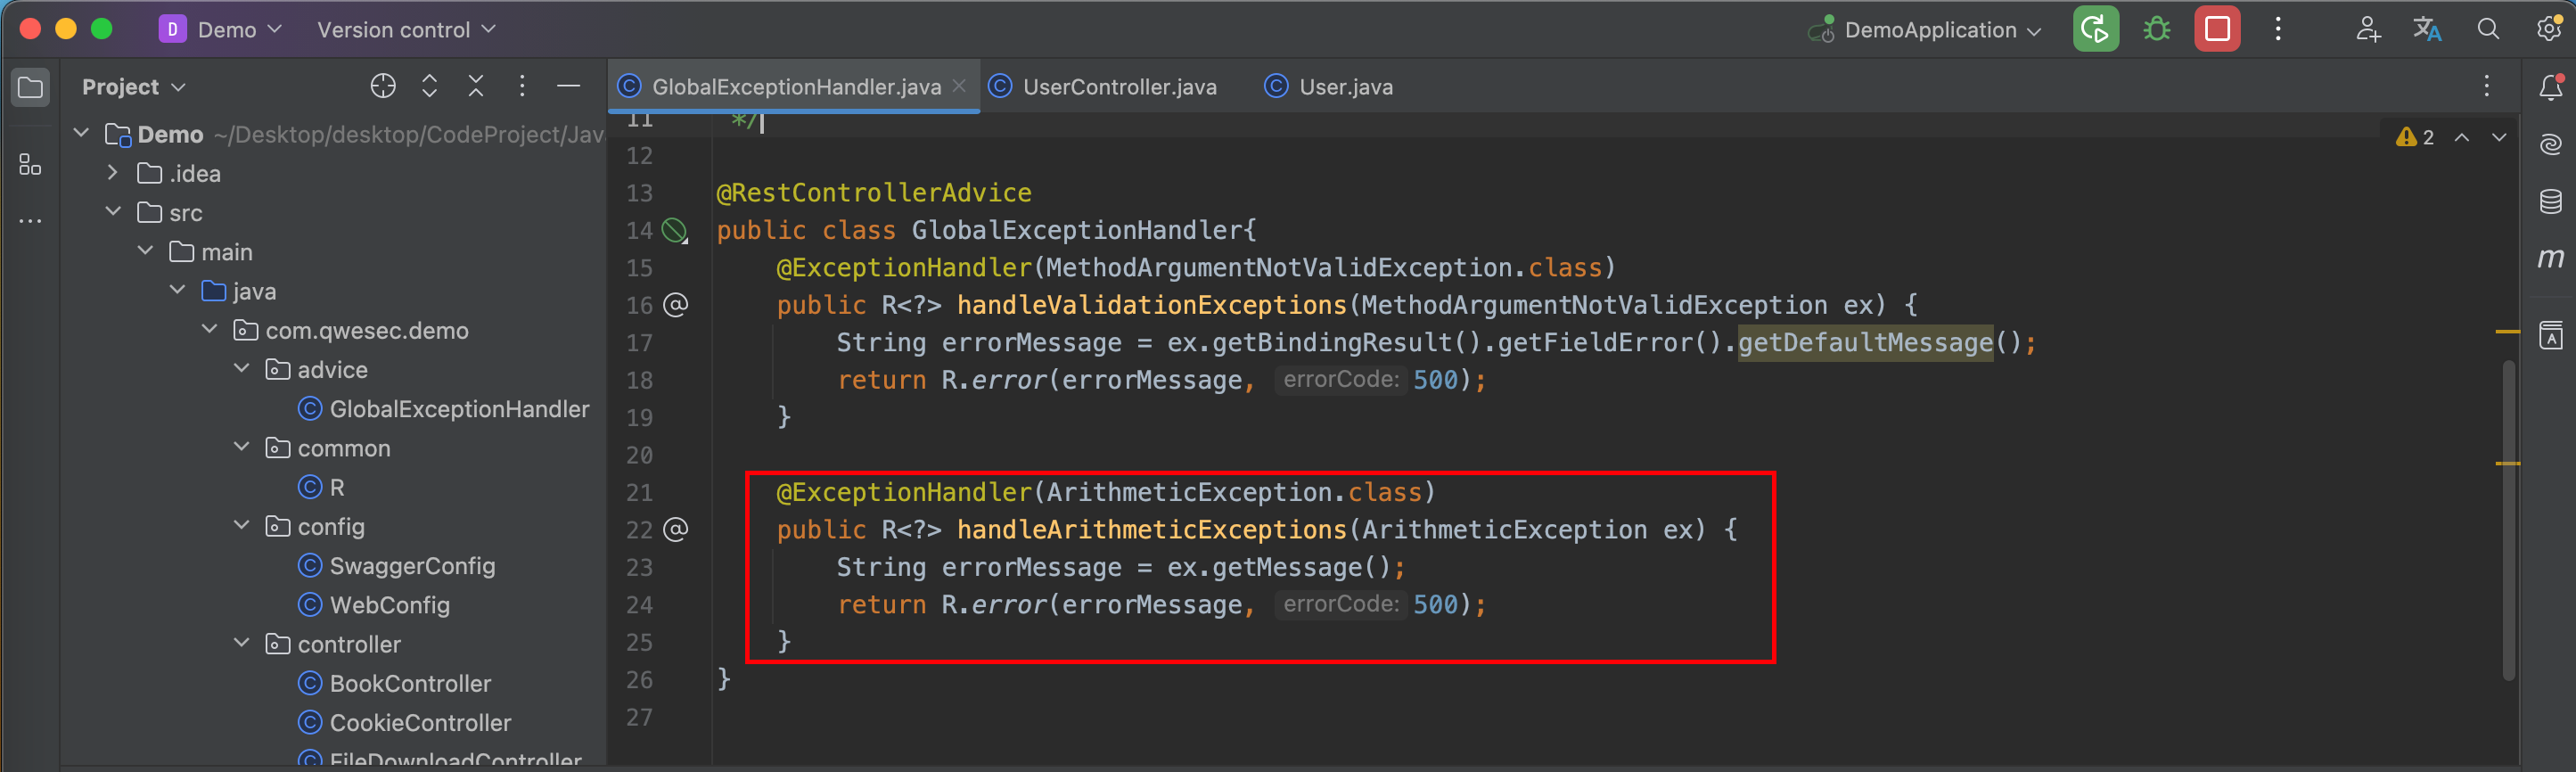Select BookController class in tree
This screenshot has width=2576, height=772.
(395, 683)
